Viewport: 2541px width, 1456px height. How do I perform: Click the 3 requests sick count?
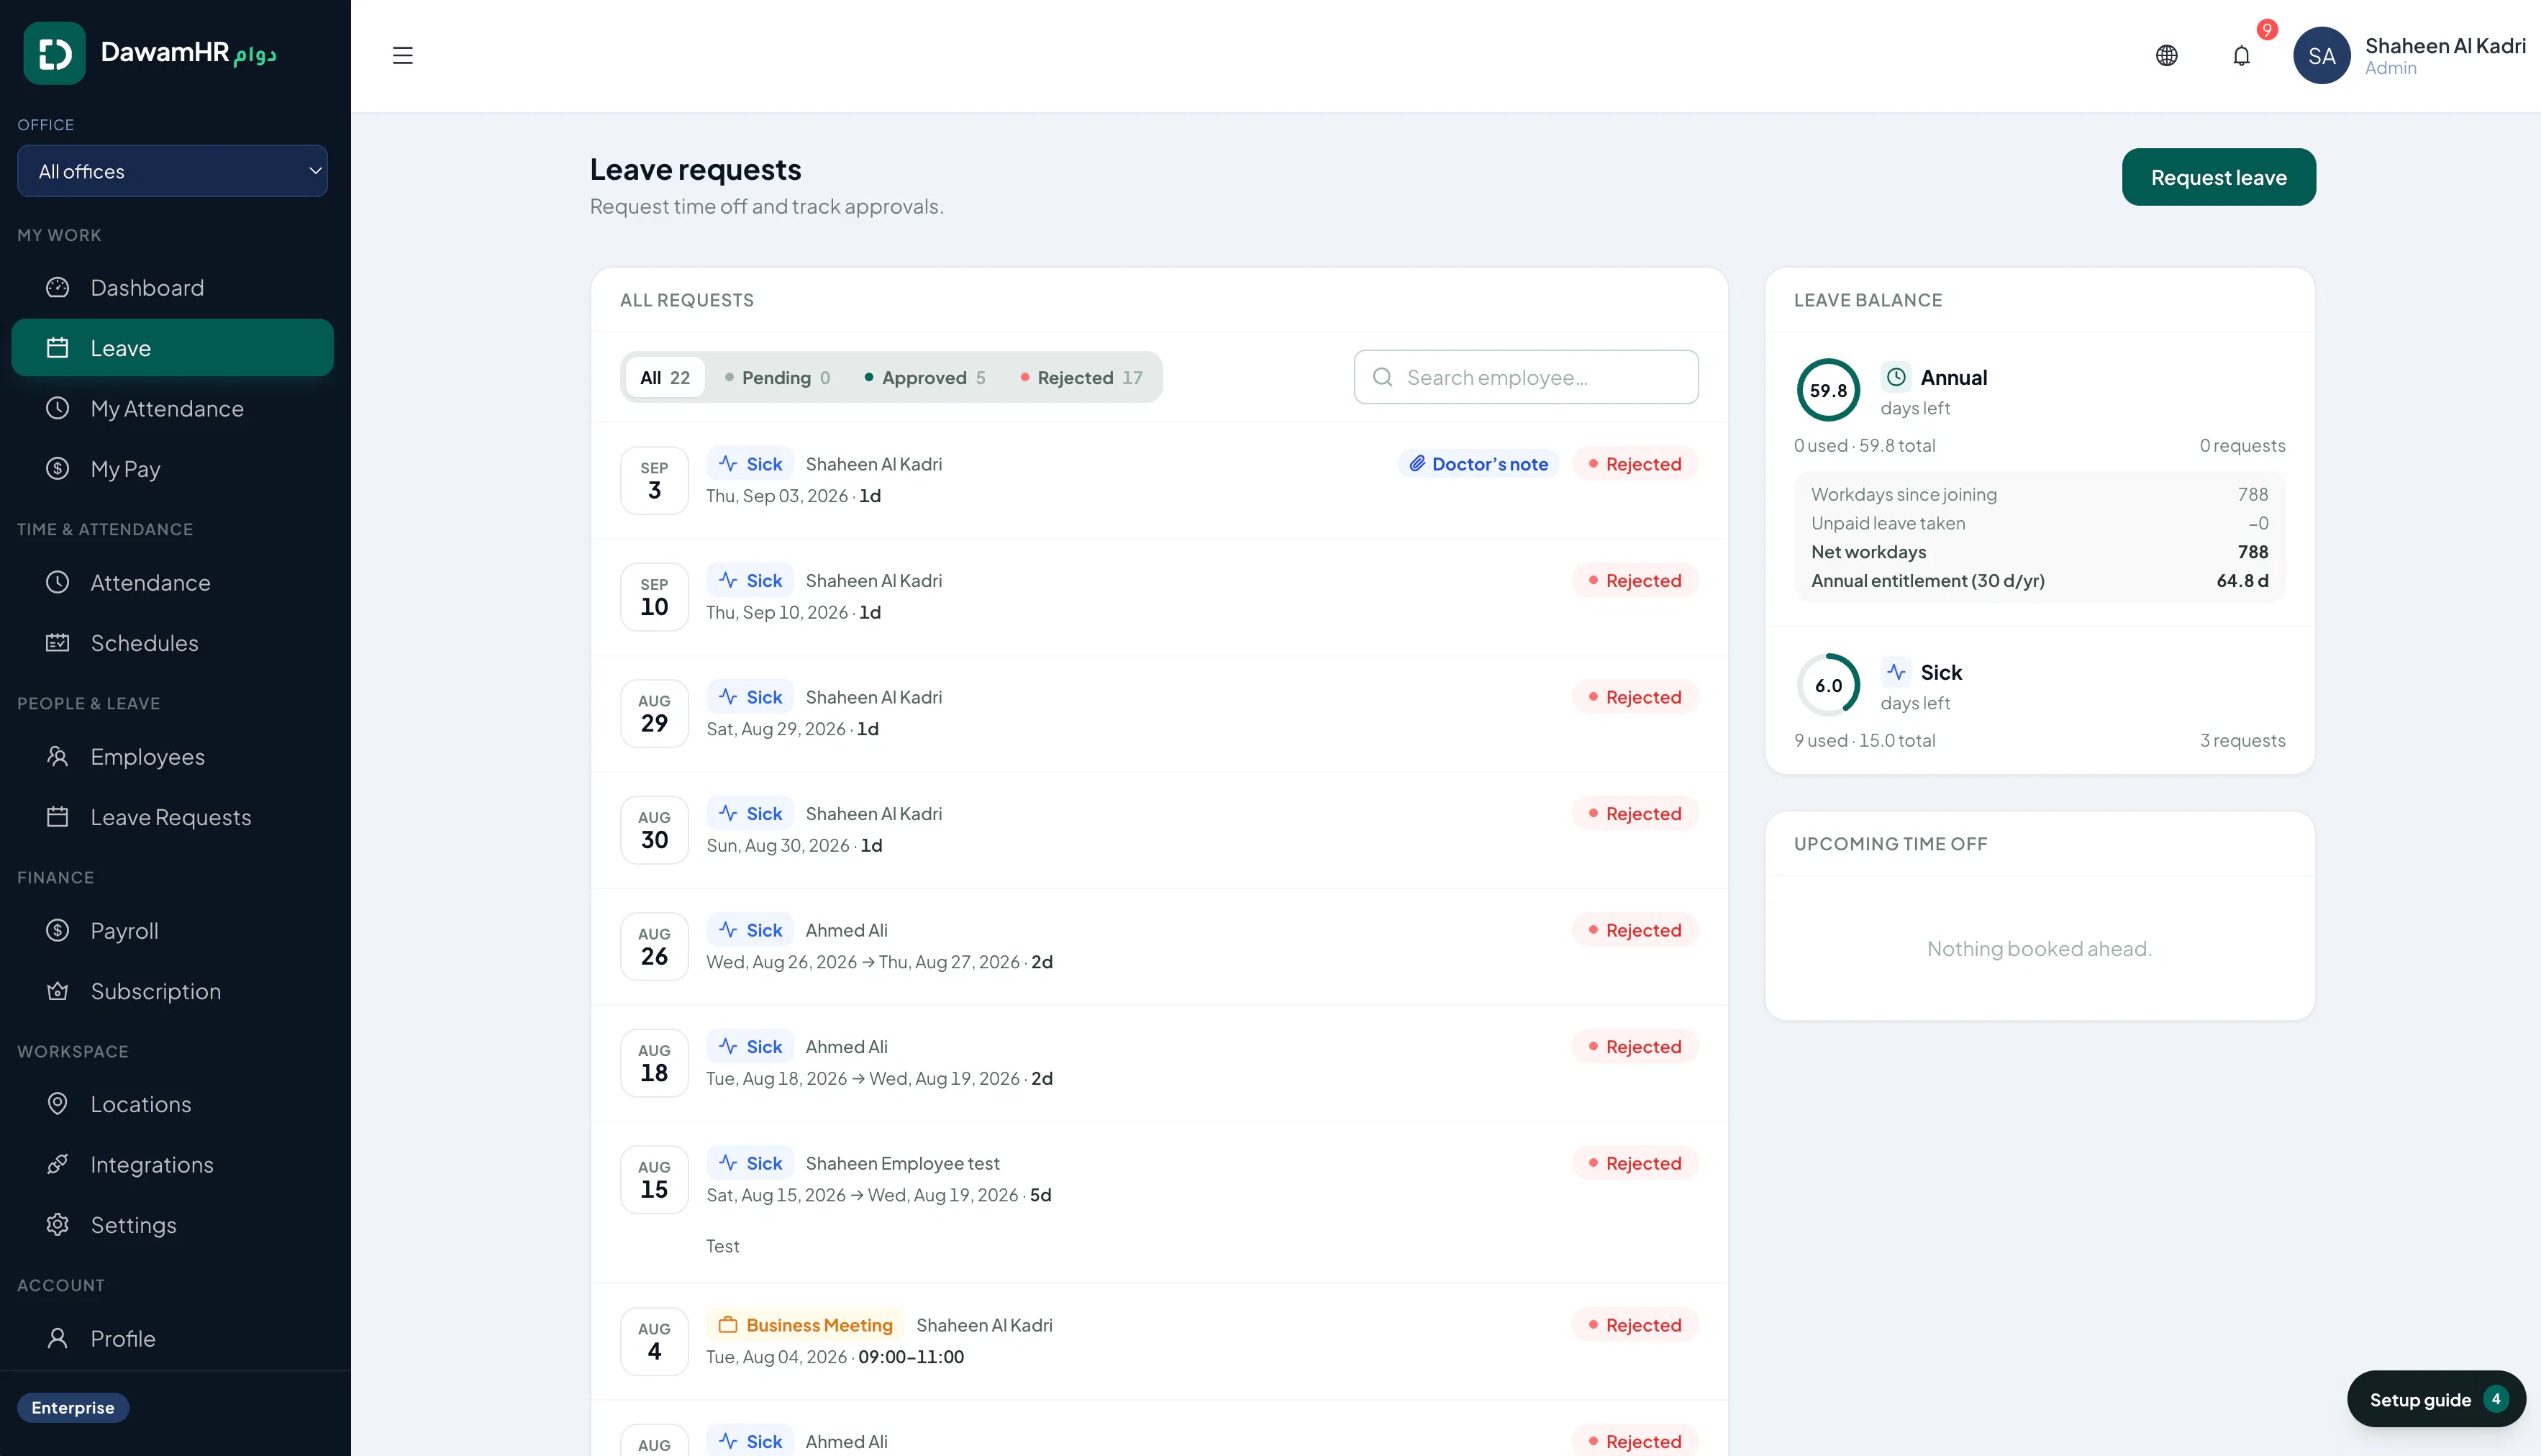point(2242,740)
